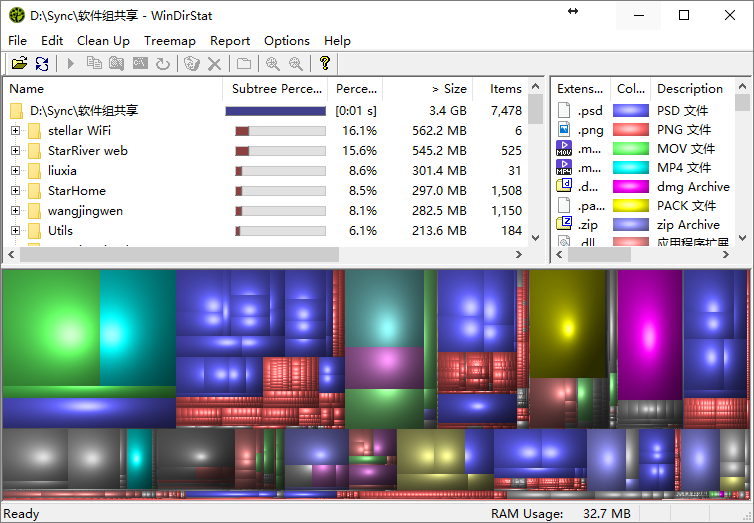
Task: Expand the Utils folder tree node
Action: pyautogui.click(x=15, y=231)
